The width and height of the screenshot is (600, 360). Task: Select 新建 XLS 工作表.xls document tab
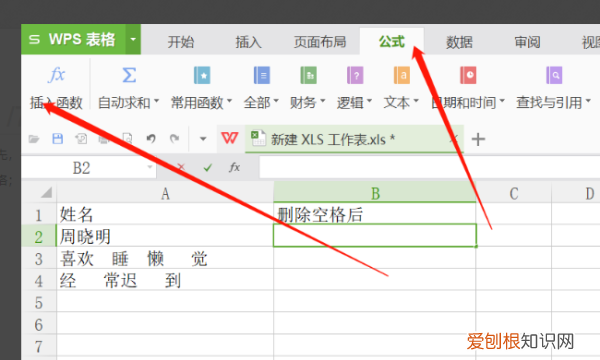[354, 139]
